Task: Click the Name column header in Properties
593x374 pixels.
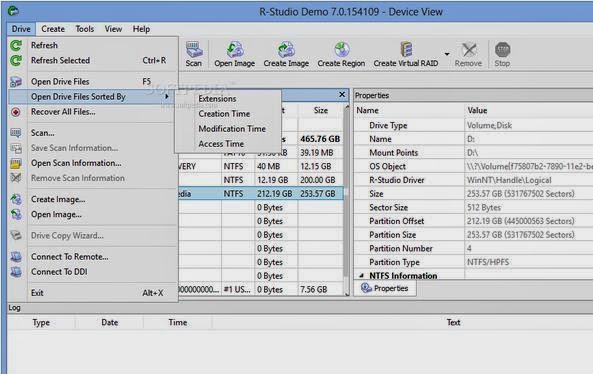Action: [x=409, y=110]
